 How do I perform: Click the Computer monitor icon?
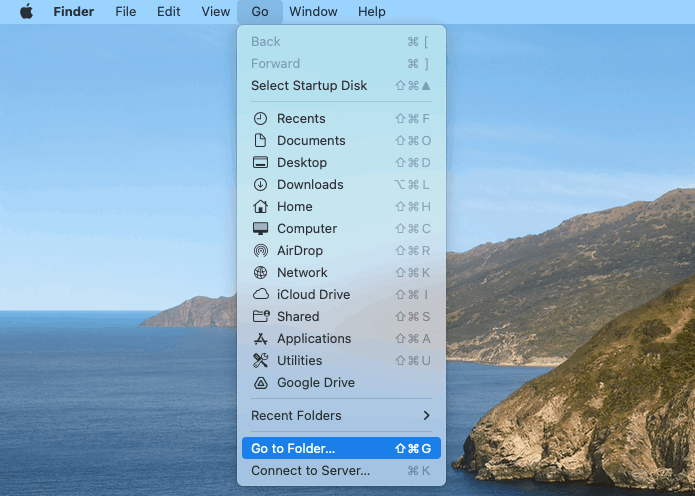pyautogui.click(x=260, y=229)
